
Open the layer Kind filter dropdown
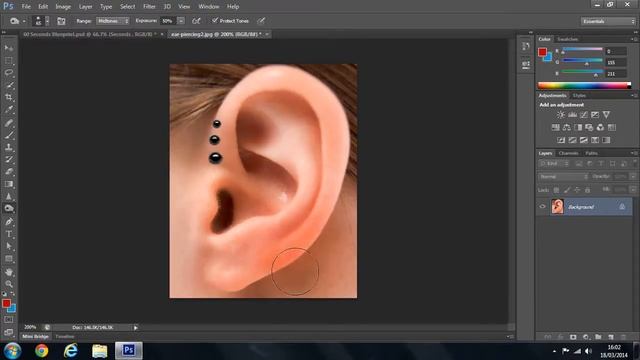click(x=554, y=164)
